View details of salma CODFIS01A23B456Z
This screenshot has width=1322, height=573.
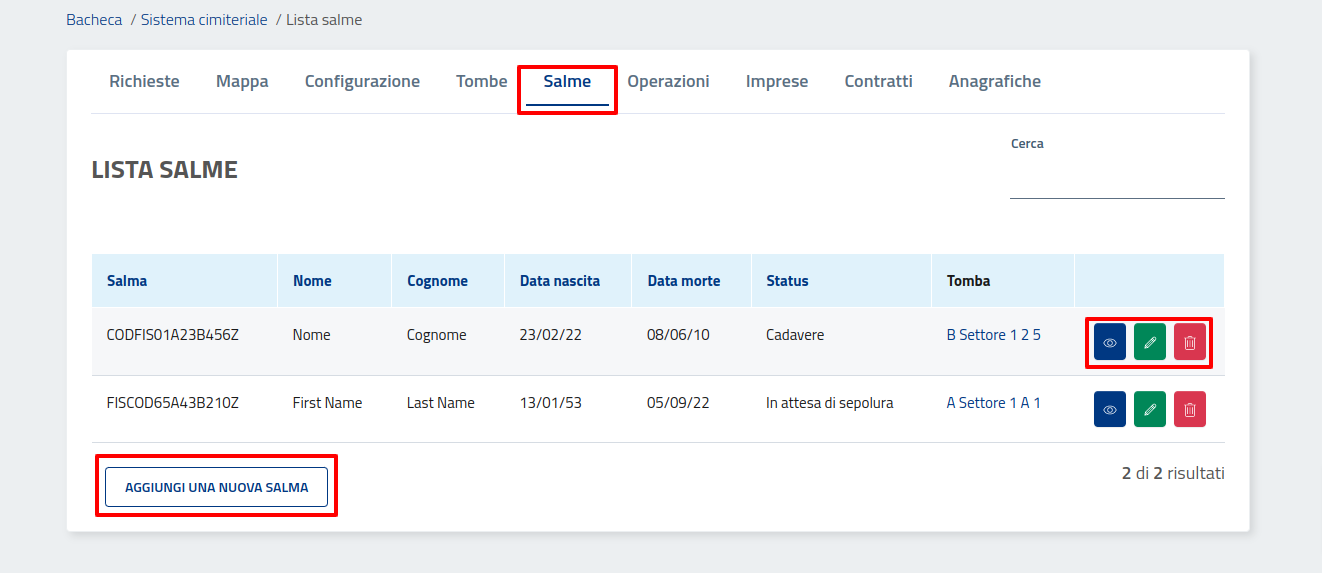pyautogui.click(x=1109, y=342)
